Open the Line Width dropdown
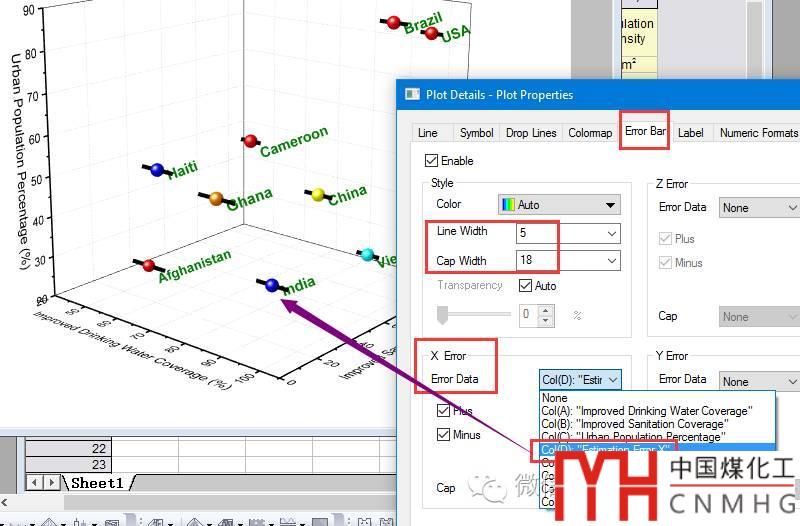 pyautogui.click(x=611, y=233)
